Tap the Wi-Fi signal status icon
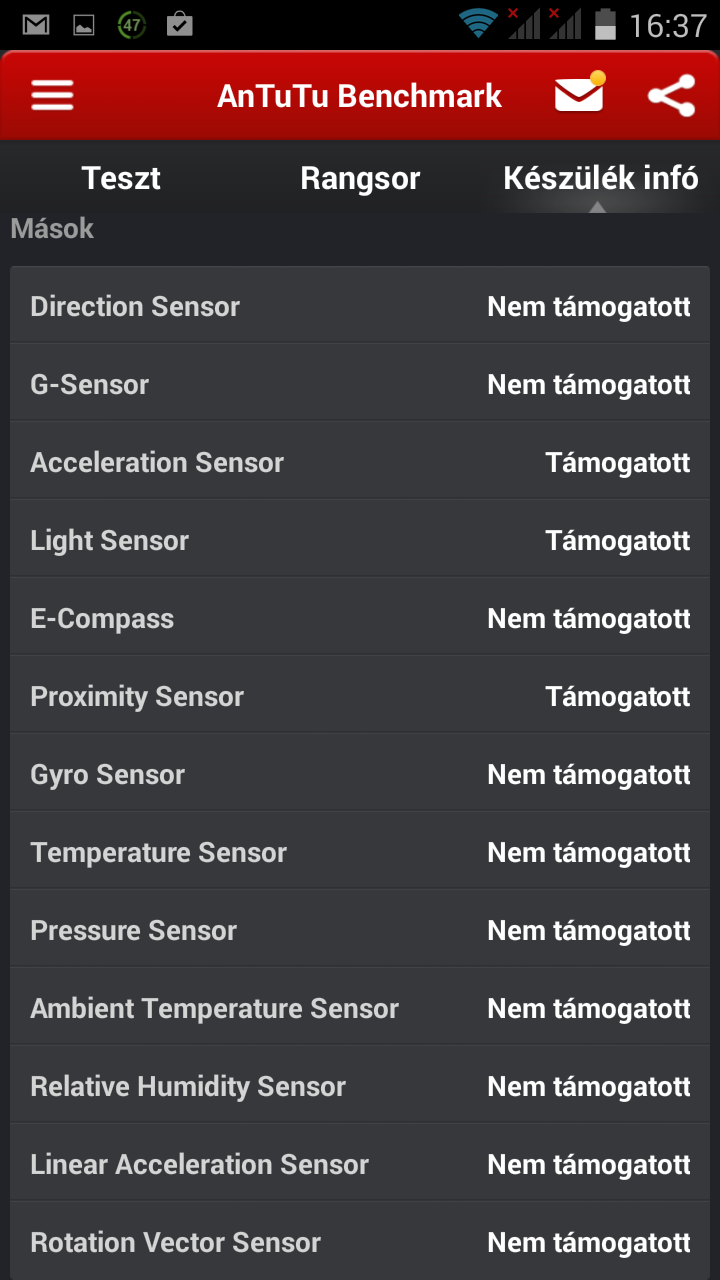The height and width of the screenshot is (1280, 720). 478,24
